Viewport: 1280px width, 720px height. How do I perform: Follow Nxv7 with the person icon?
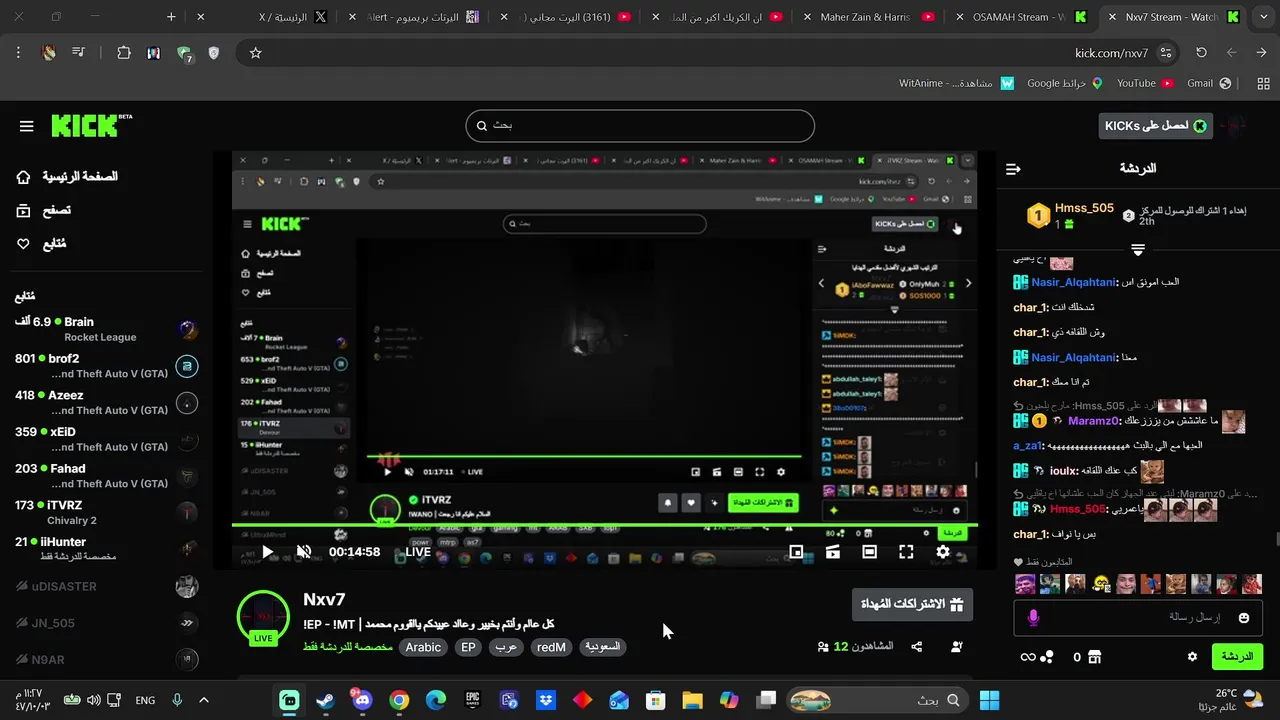[x=956, y=647]
